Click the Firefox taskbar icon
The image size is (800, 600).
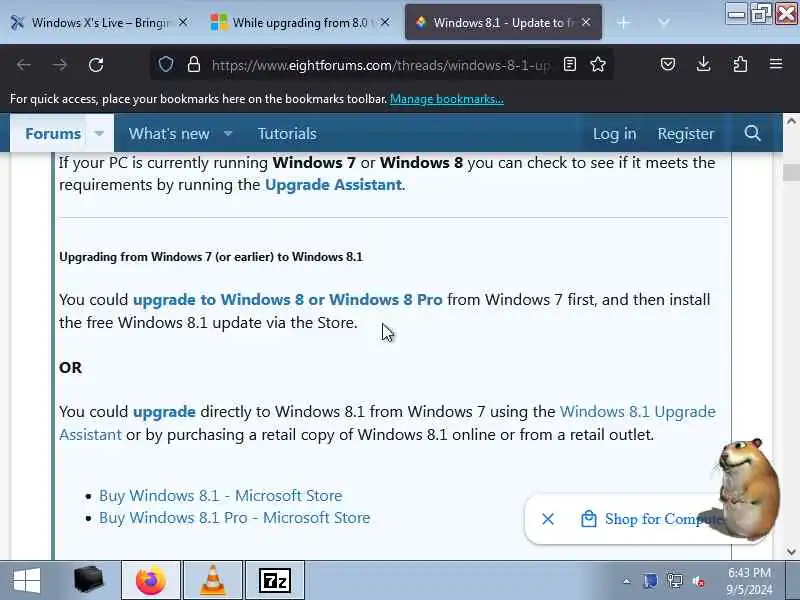pos(151,580)
